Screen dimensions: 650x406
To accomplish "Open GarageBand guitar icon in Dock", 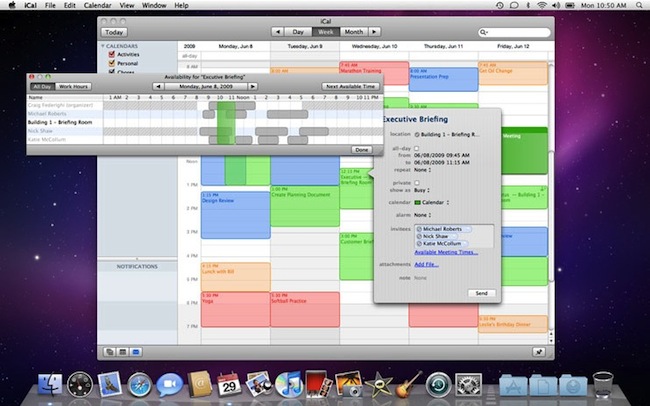I will pos(408,384).
